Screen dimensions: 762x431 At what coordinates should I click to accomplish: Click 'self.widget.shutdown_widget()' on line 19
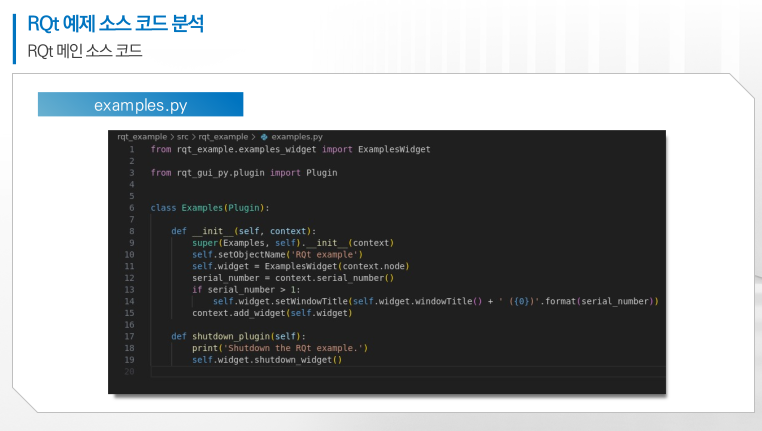(x=267, y=360)
